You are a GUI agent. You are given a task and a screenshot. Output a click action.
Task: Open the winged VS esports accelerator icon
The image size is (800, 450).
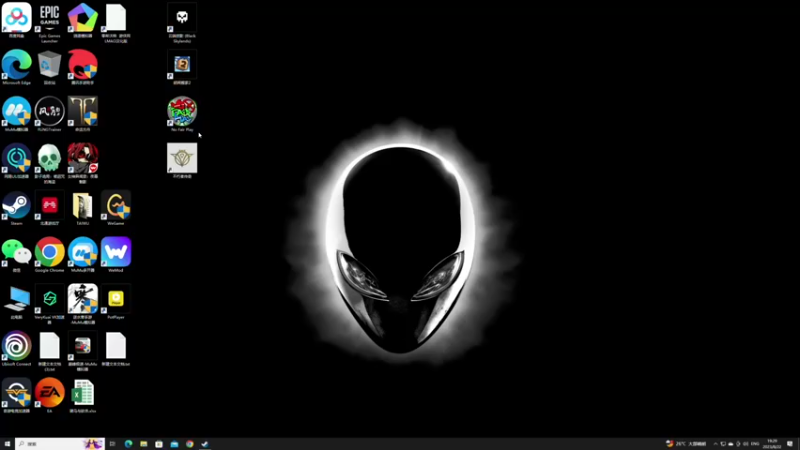tap(16, 393)
